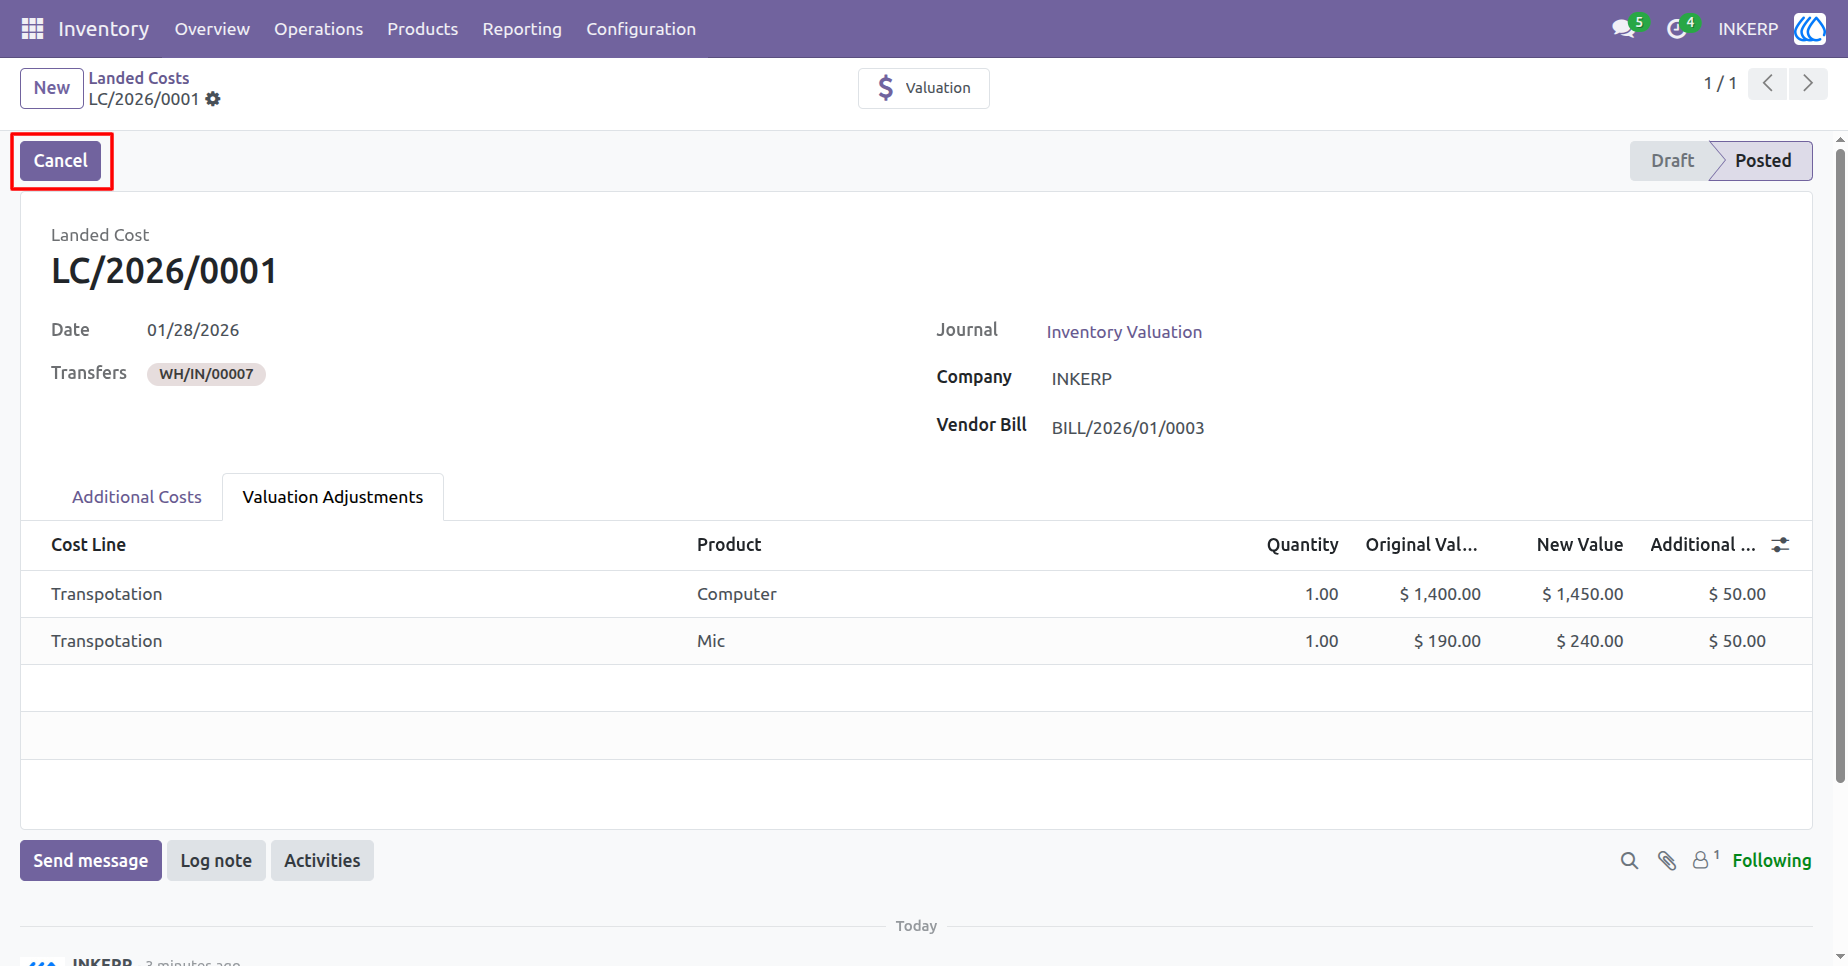Open the Activities button
The width and height of the screenshot is (1848, 966).
coord(322,861)
